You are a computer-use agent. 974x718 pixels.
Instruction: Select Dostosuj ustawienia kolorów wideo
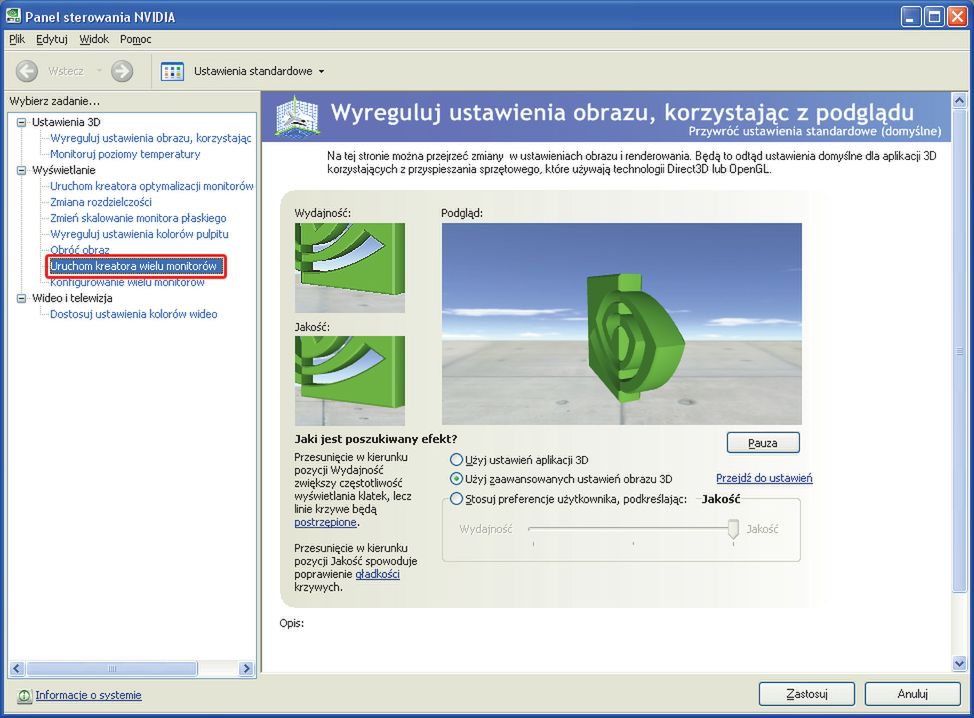(134, 314)
